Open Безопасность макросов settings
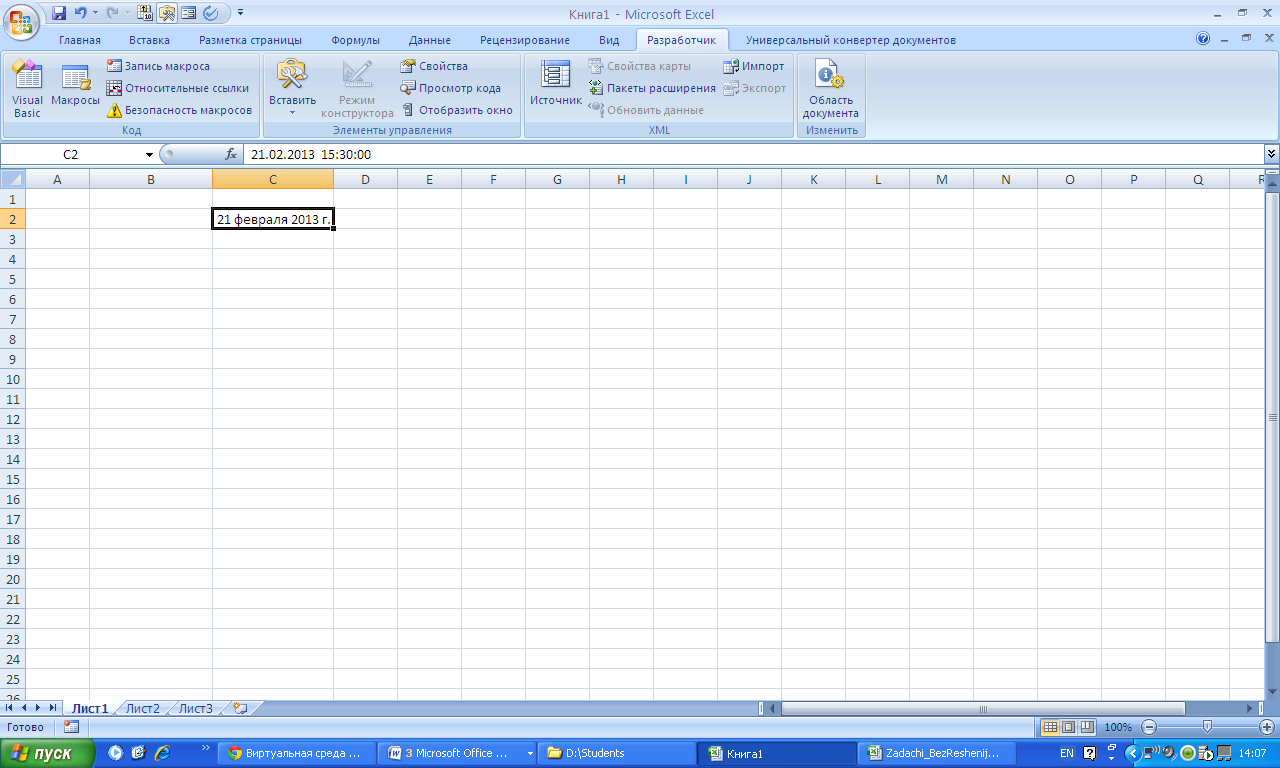 (x=180, y=110)
